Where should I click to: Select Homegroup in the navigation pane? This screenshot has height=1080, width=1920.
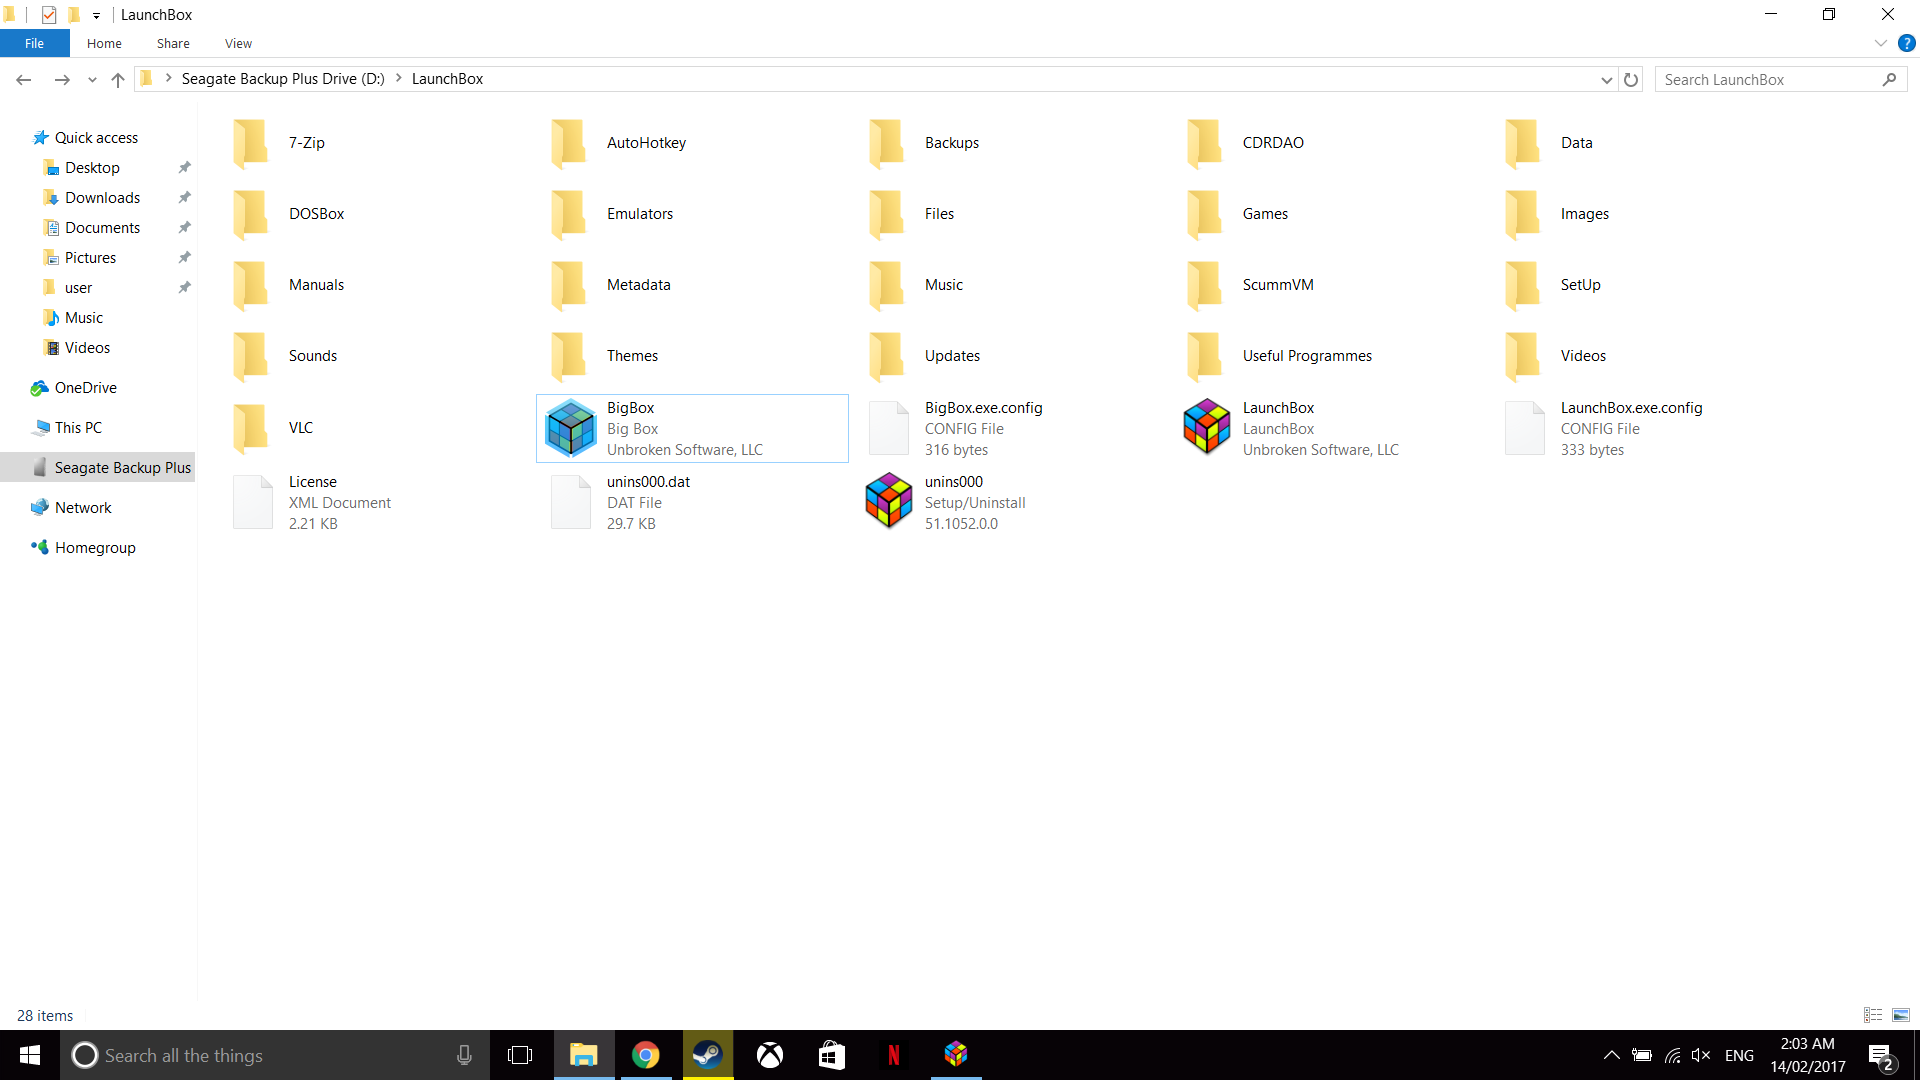(95, 548)
